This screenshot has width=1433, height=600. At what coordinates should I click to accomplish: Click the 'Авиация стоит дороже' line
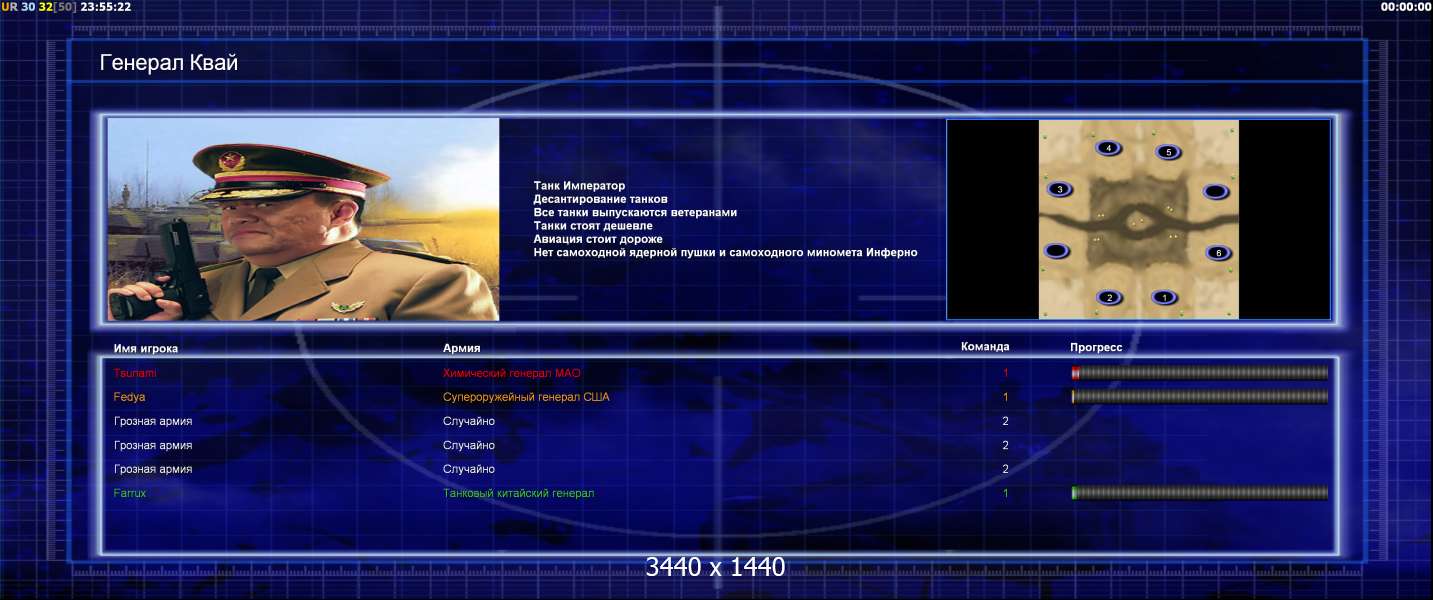pyautogui.click(x=598, y=239)
